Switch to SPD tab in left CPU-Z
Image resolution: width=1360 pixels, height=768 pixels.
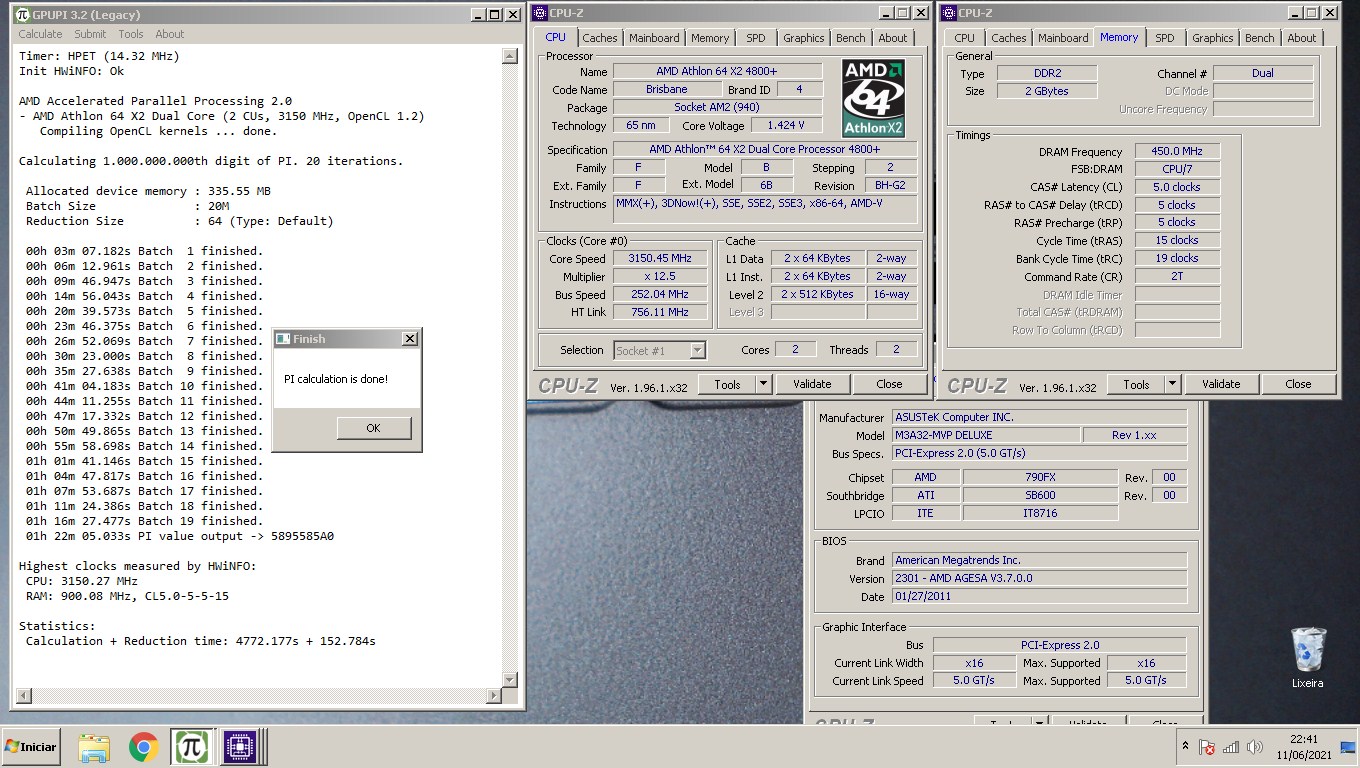pyautogui.click(x=756, y=38)
